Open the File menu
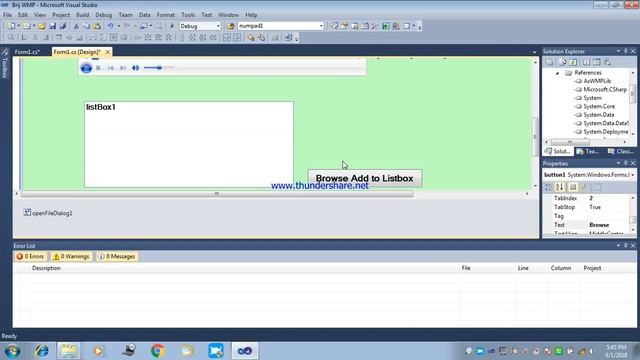The width and height of the screenshot is (640, 360). point(7,15)
